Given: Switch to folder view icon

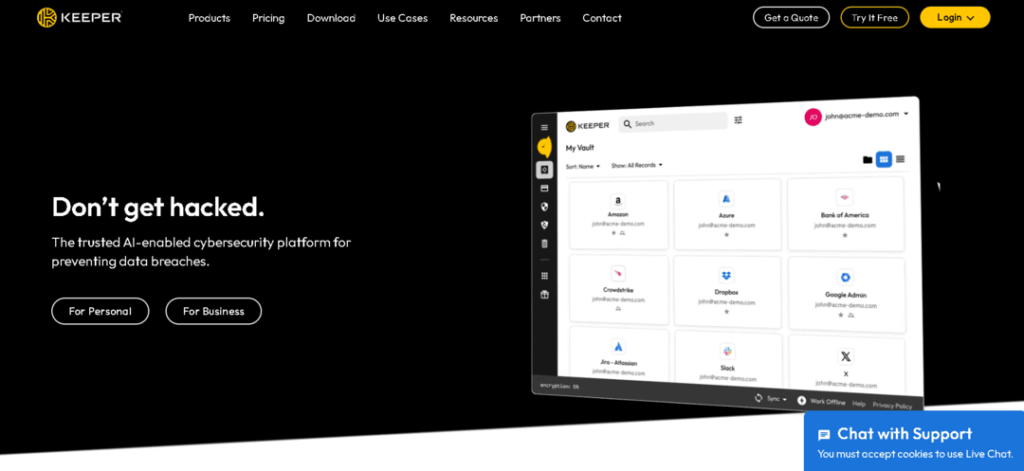Looking at the screenshot, I should pyautogui.click(x=867, y=159).
